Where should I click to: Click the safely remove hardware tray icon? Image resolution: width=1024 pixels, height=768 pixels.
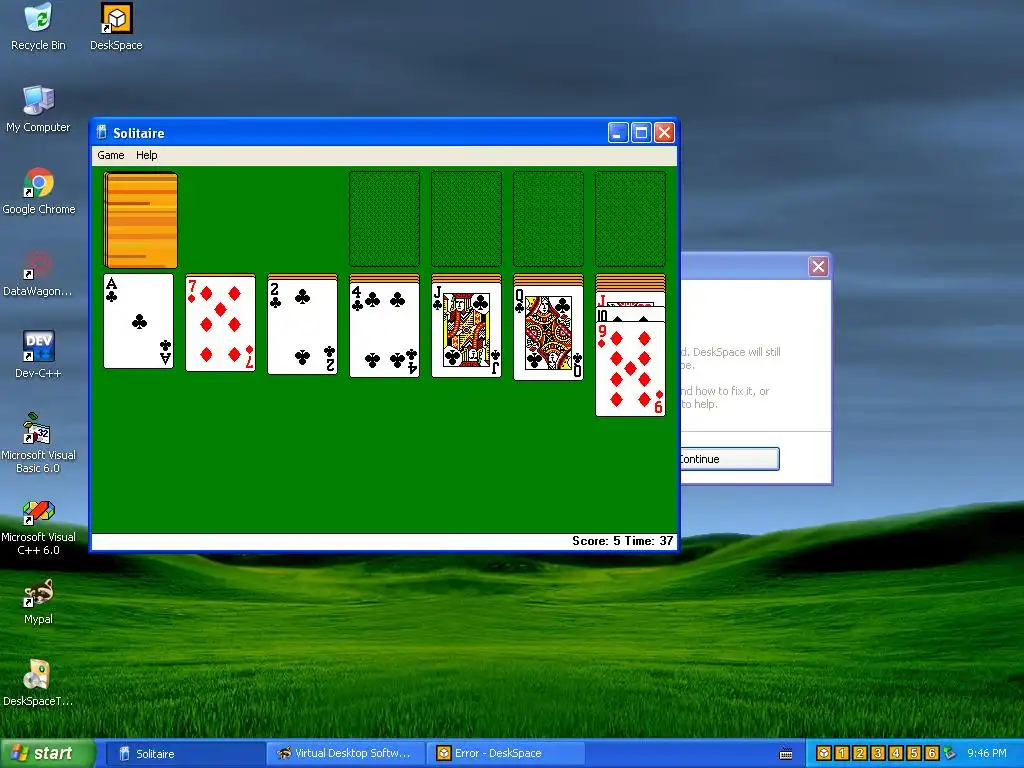tap(949, 753)
